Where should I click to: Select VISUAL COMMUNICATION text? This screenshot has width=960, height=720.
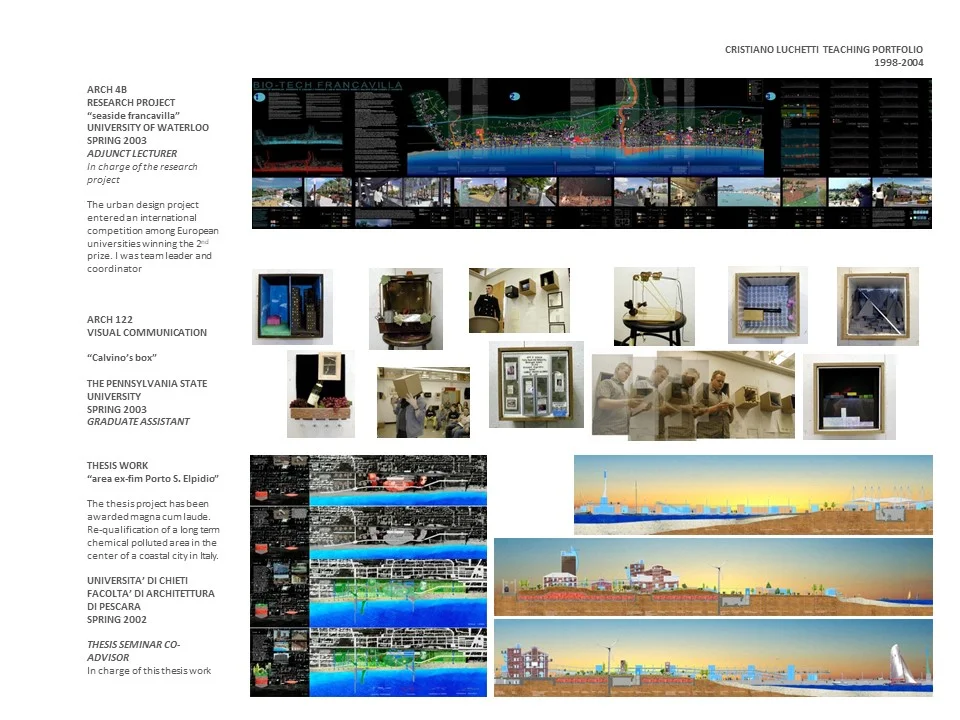pos(147,332)
